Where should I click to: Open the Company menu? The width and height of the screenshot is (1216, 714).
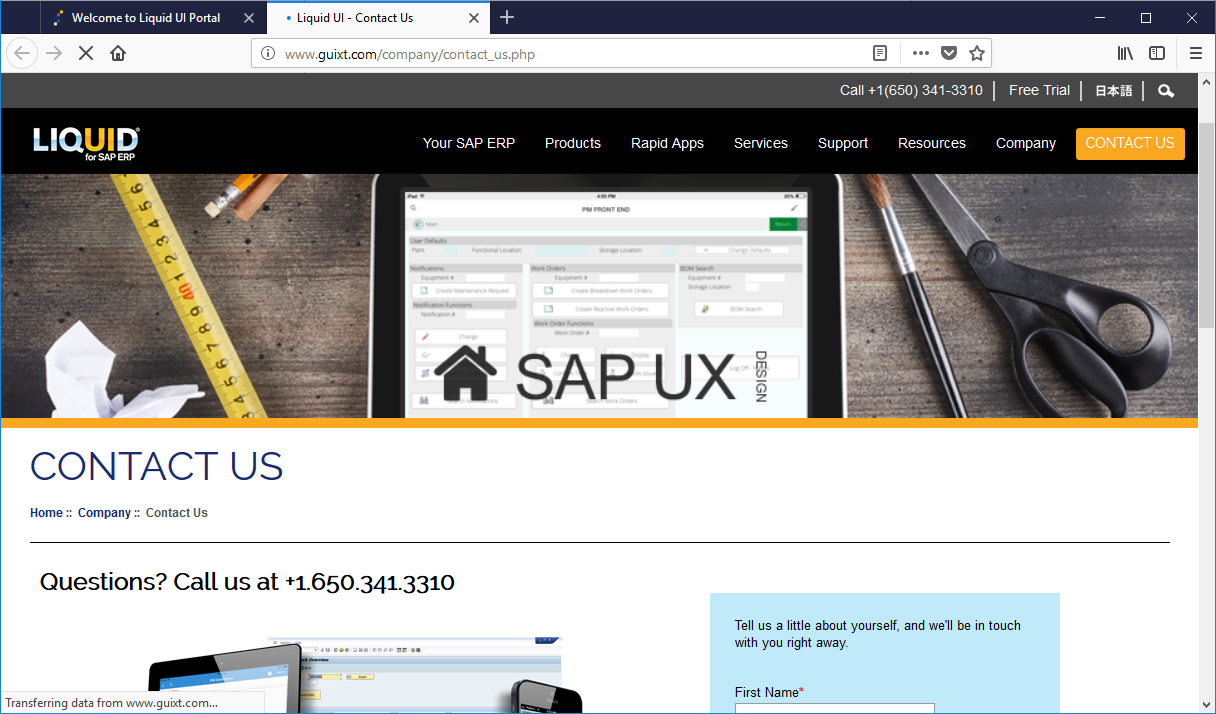coord(1026,143)
